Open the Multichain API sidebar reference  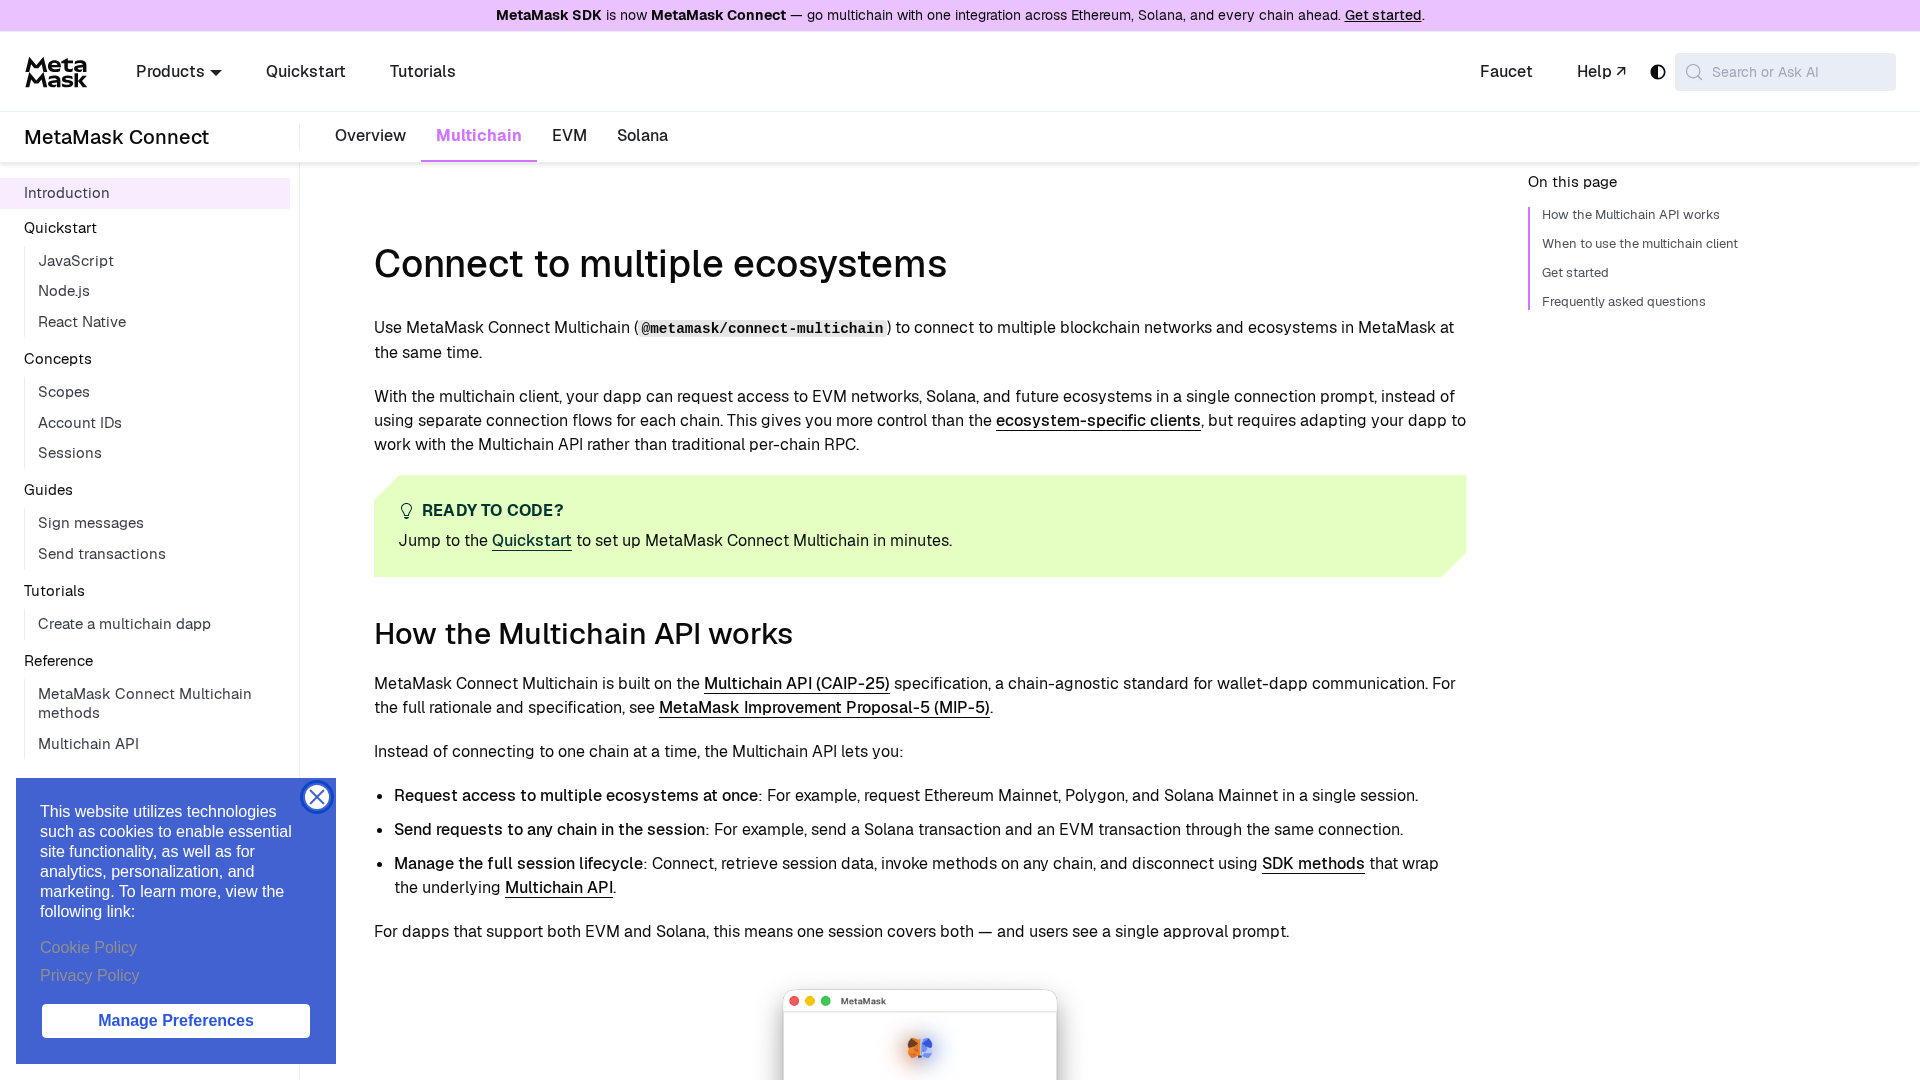pos(88,744)
